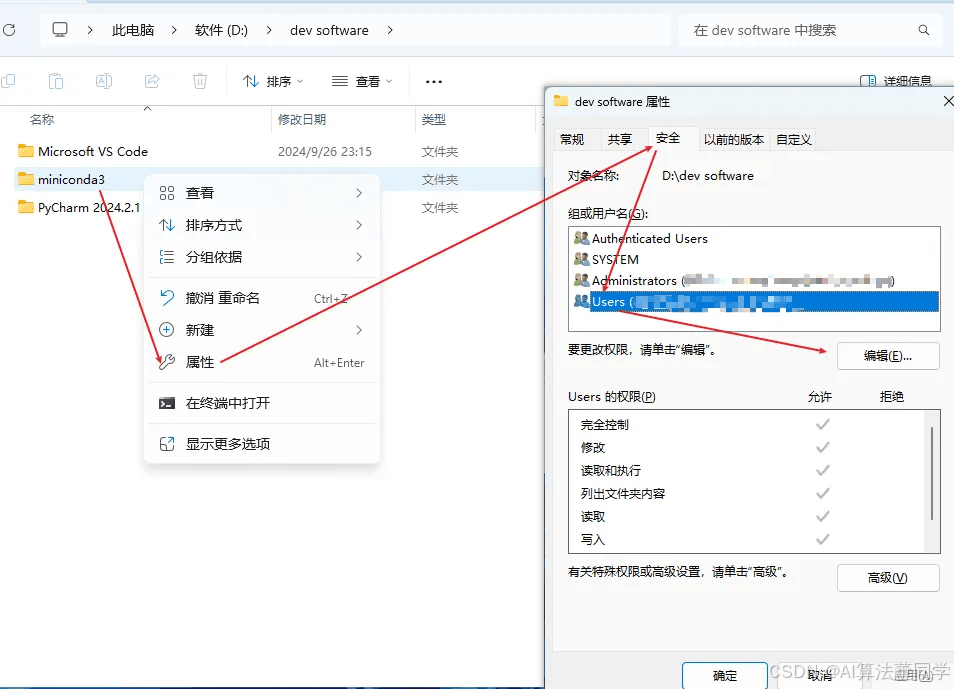This screenshot has height=689, width=954.
Task: Click the Administrators group icon
Action: 582,280
